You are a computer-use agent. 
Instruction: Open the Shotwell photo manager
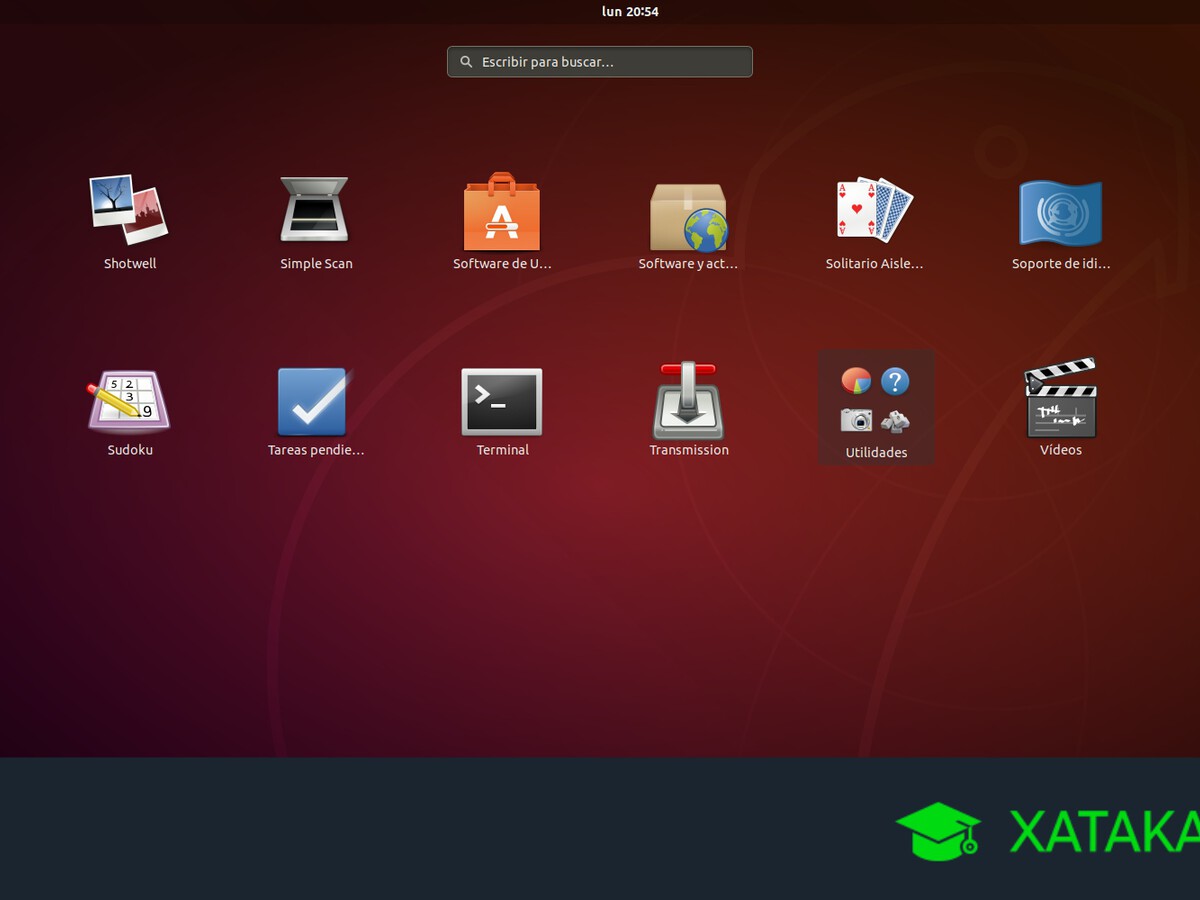point(129,211)
